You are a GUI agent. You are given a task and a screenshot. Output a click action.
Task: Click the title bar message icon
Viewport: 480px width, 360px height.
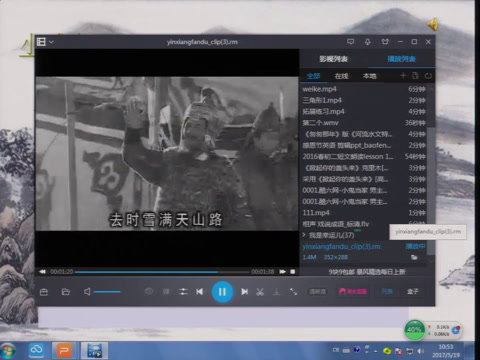tap(350, 42)
